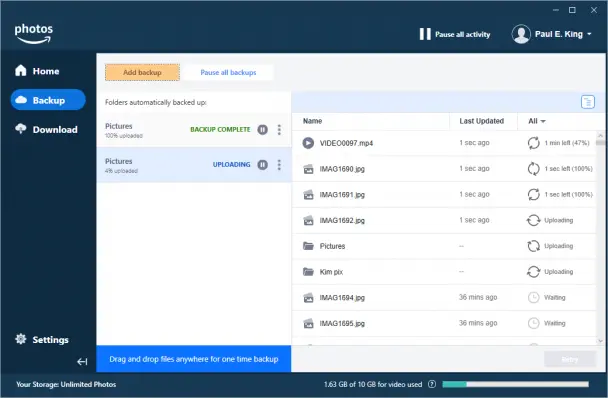Select the IMAG1694.jpg file name
The image size is (608, 398).
pos(342,298)
